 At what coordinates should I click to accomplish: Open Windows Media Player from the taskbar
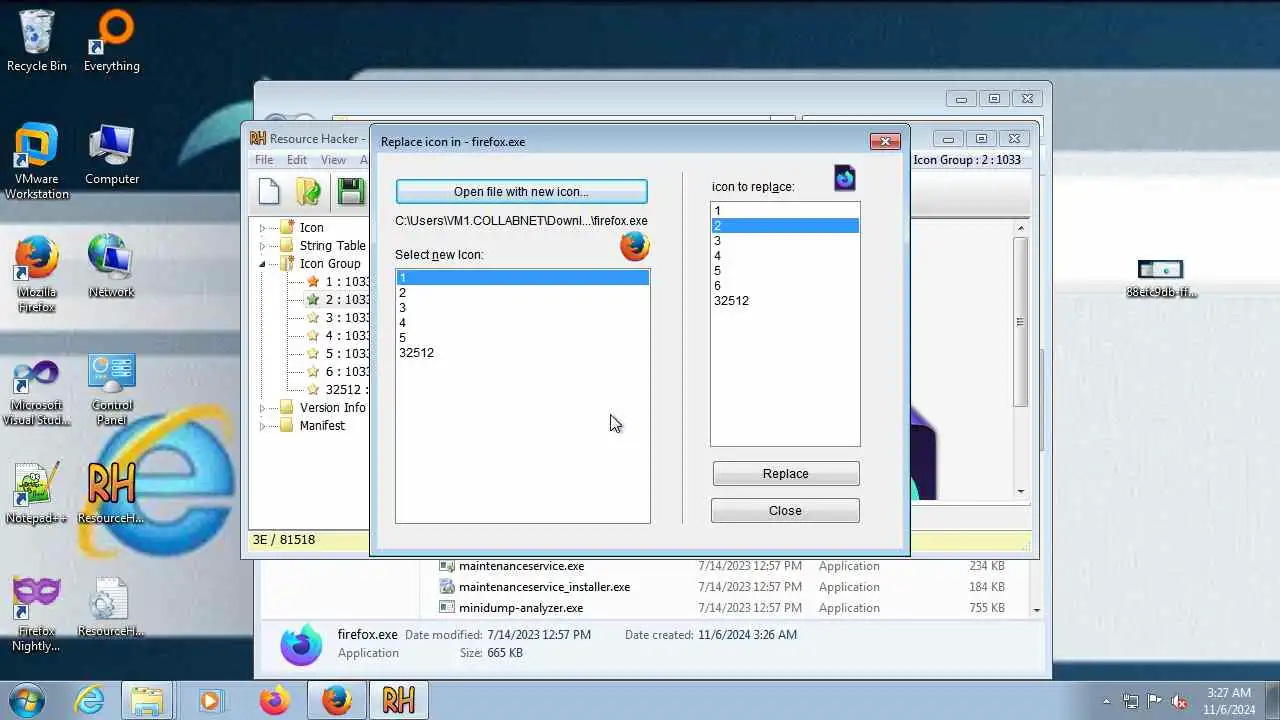(210, 700)
